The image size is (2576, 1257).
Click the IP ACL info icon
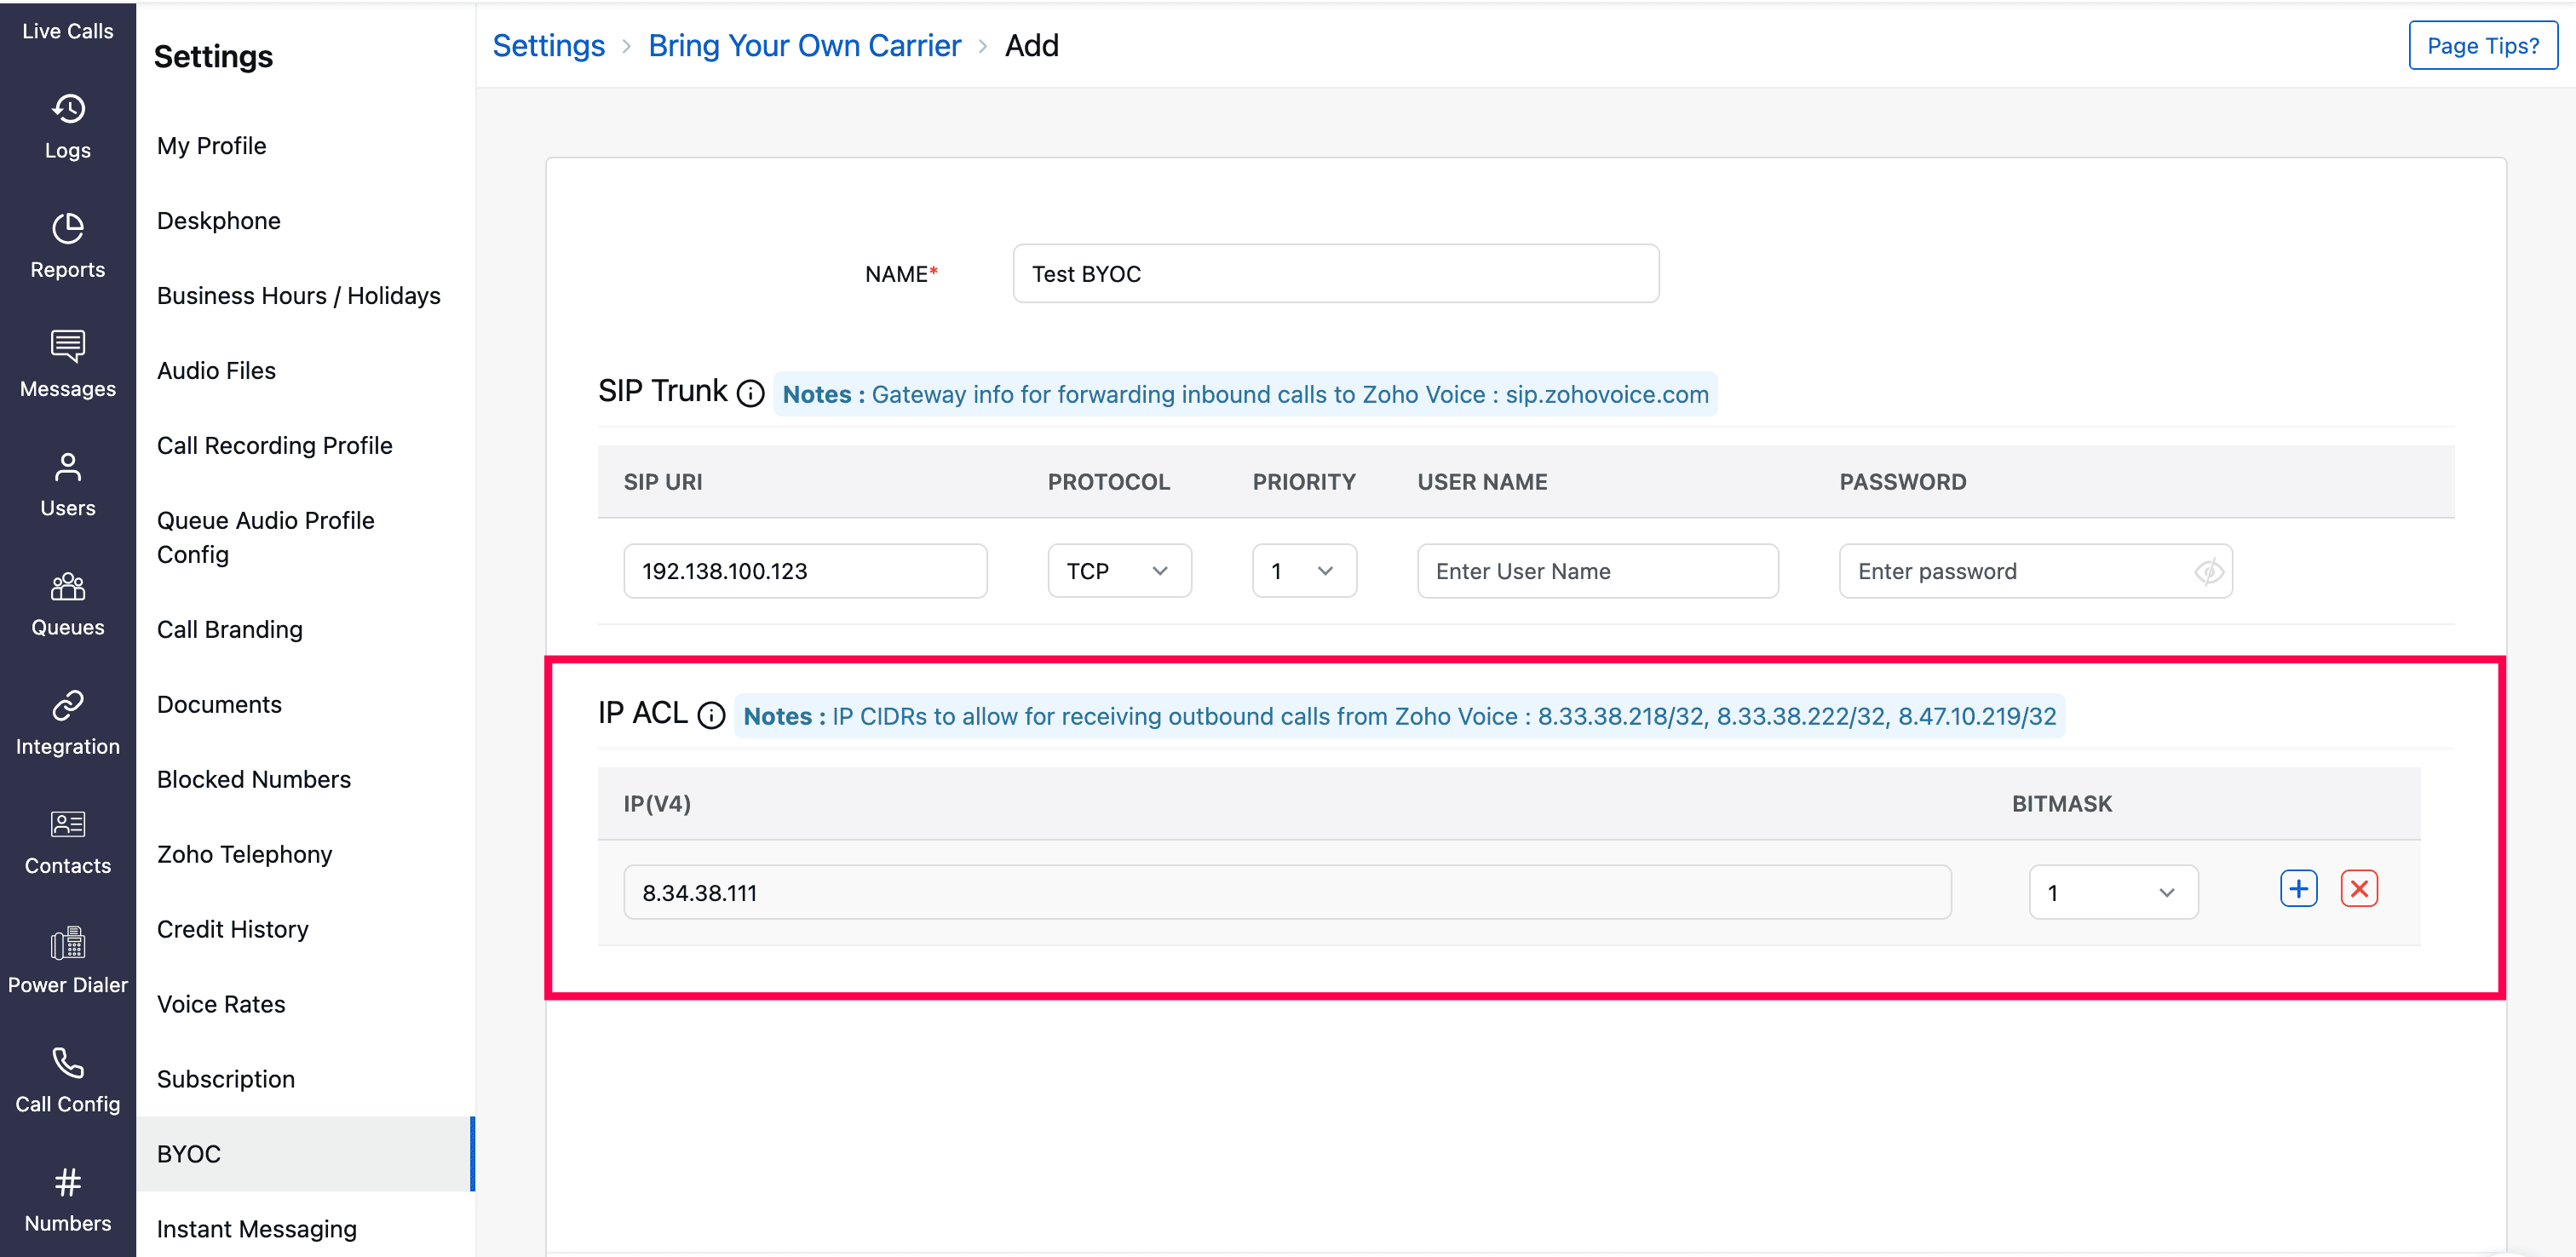(x=711, y=716)
